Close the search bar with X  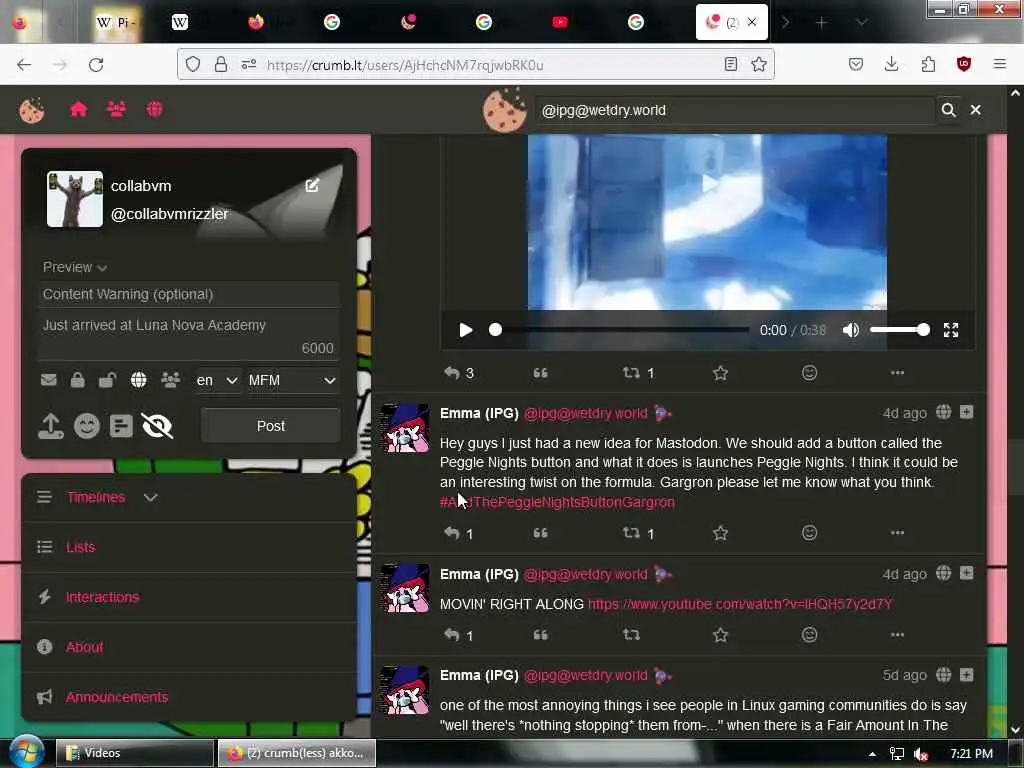pos(976,110)
